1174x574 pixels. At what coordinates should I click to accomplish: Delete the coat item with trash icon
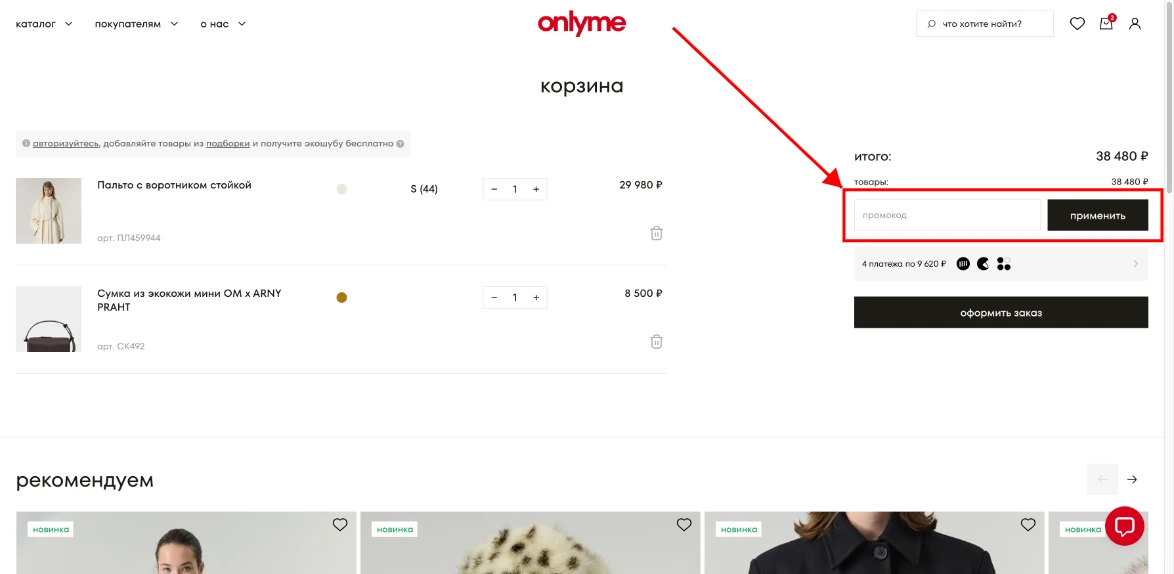657,233
